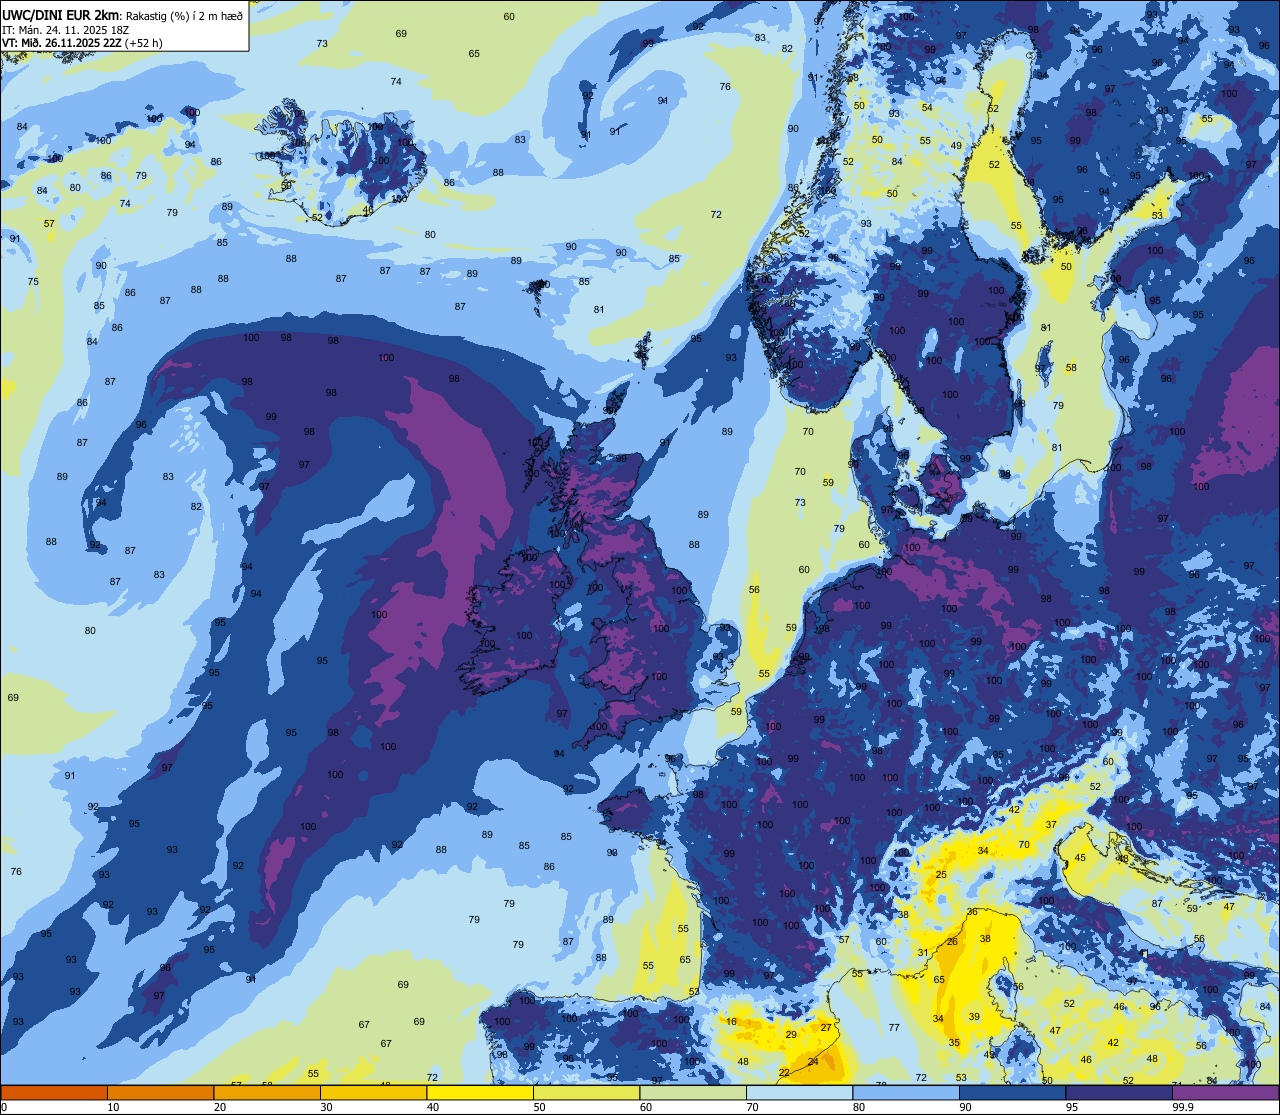Click the '22' humidity value in eastern Spain
Screen dimensions: 1280x1115
784,1073
